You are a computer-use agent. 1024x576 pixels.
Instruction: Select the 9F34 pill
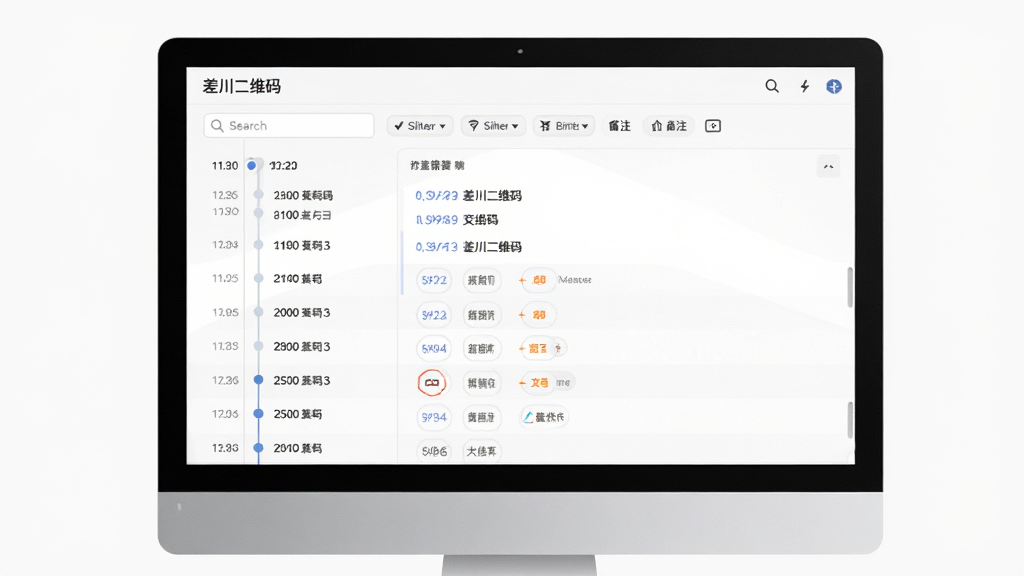[x=434, y=417]
